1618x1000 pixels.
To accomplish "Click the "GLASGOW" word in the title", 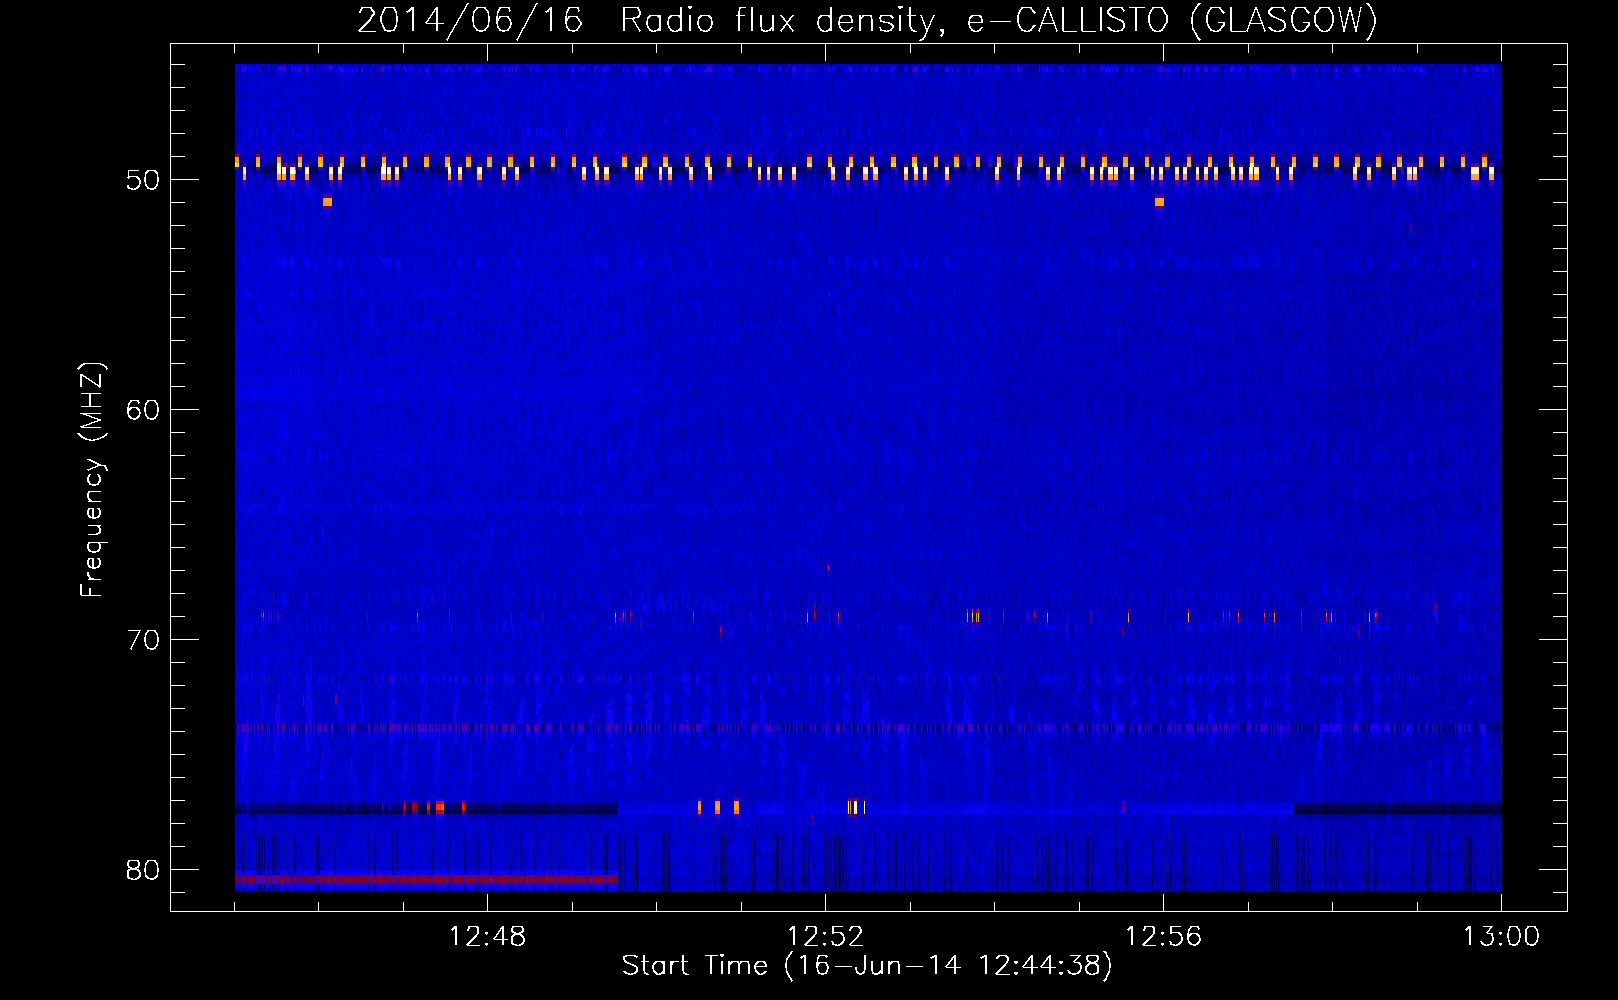I will [1284, 21].
